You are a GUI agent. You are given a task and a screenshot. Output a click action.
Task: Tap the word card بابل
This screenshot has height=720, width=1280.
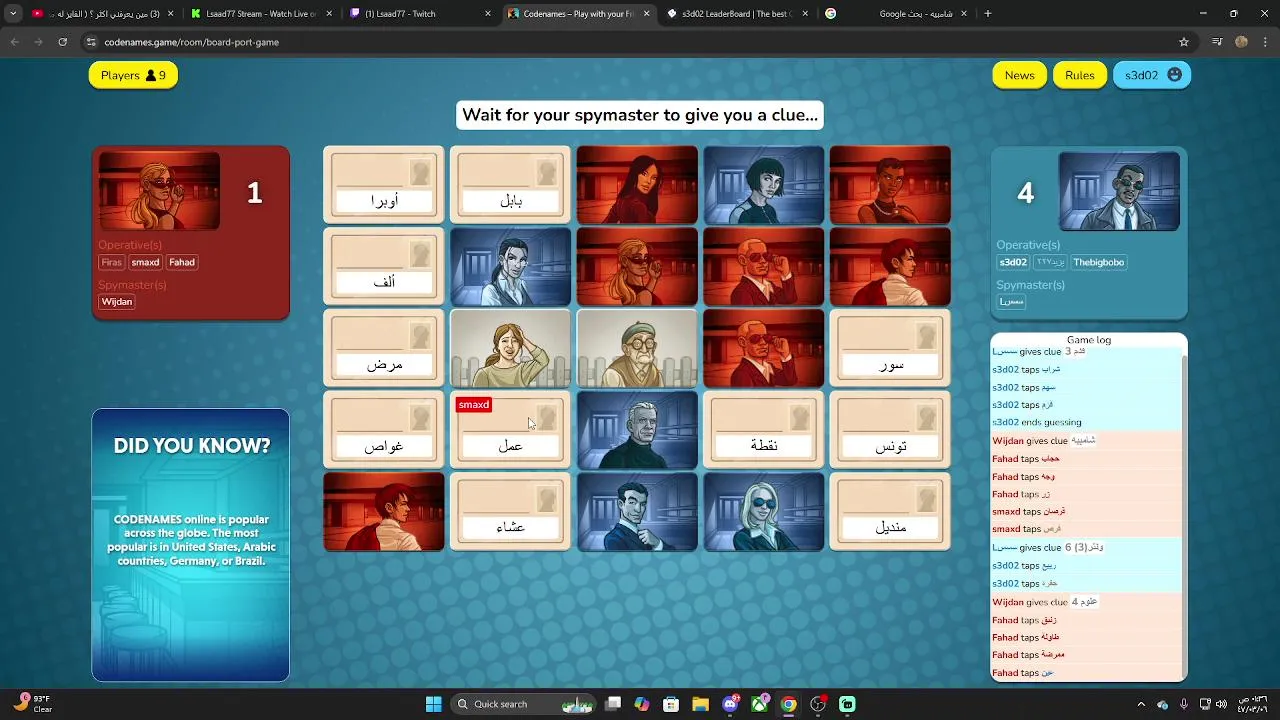pyautogui.click(x=510, y=185)
